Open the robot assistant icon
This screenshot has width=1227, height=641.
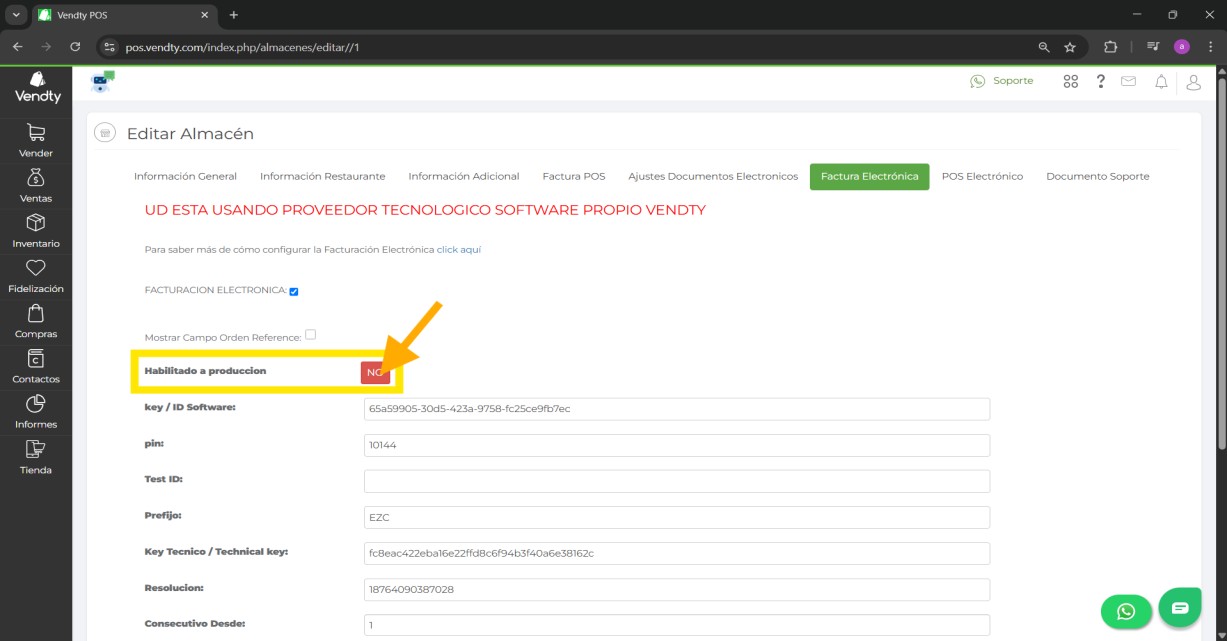[x=102, y=82]
